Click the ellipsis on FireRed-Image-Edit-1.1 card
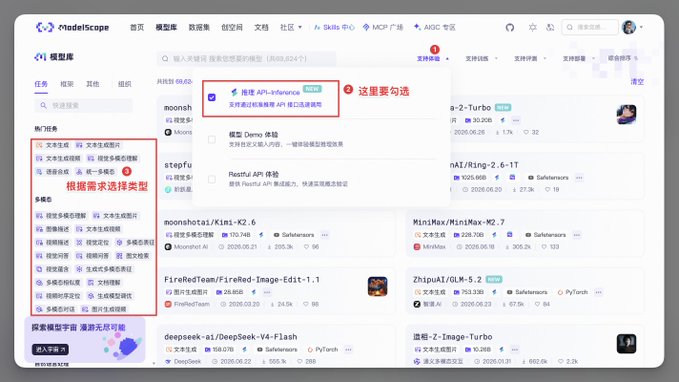Viewport: 679px width, 382px height. [267, 292]
